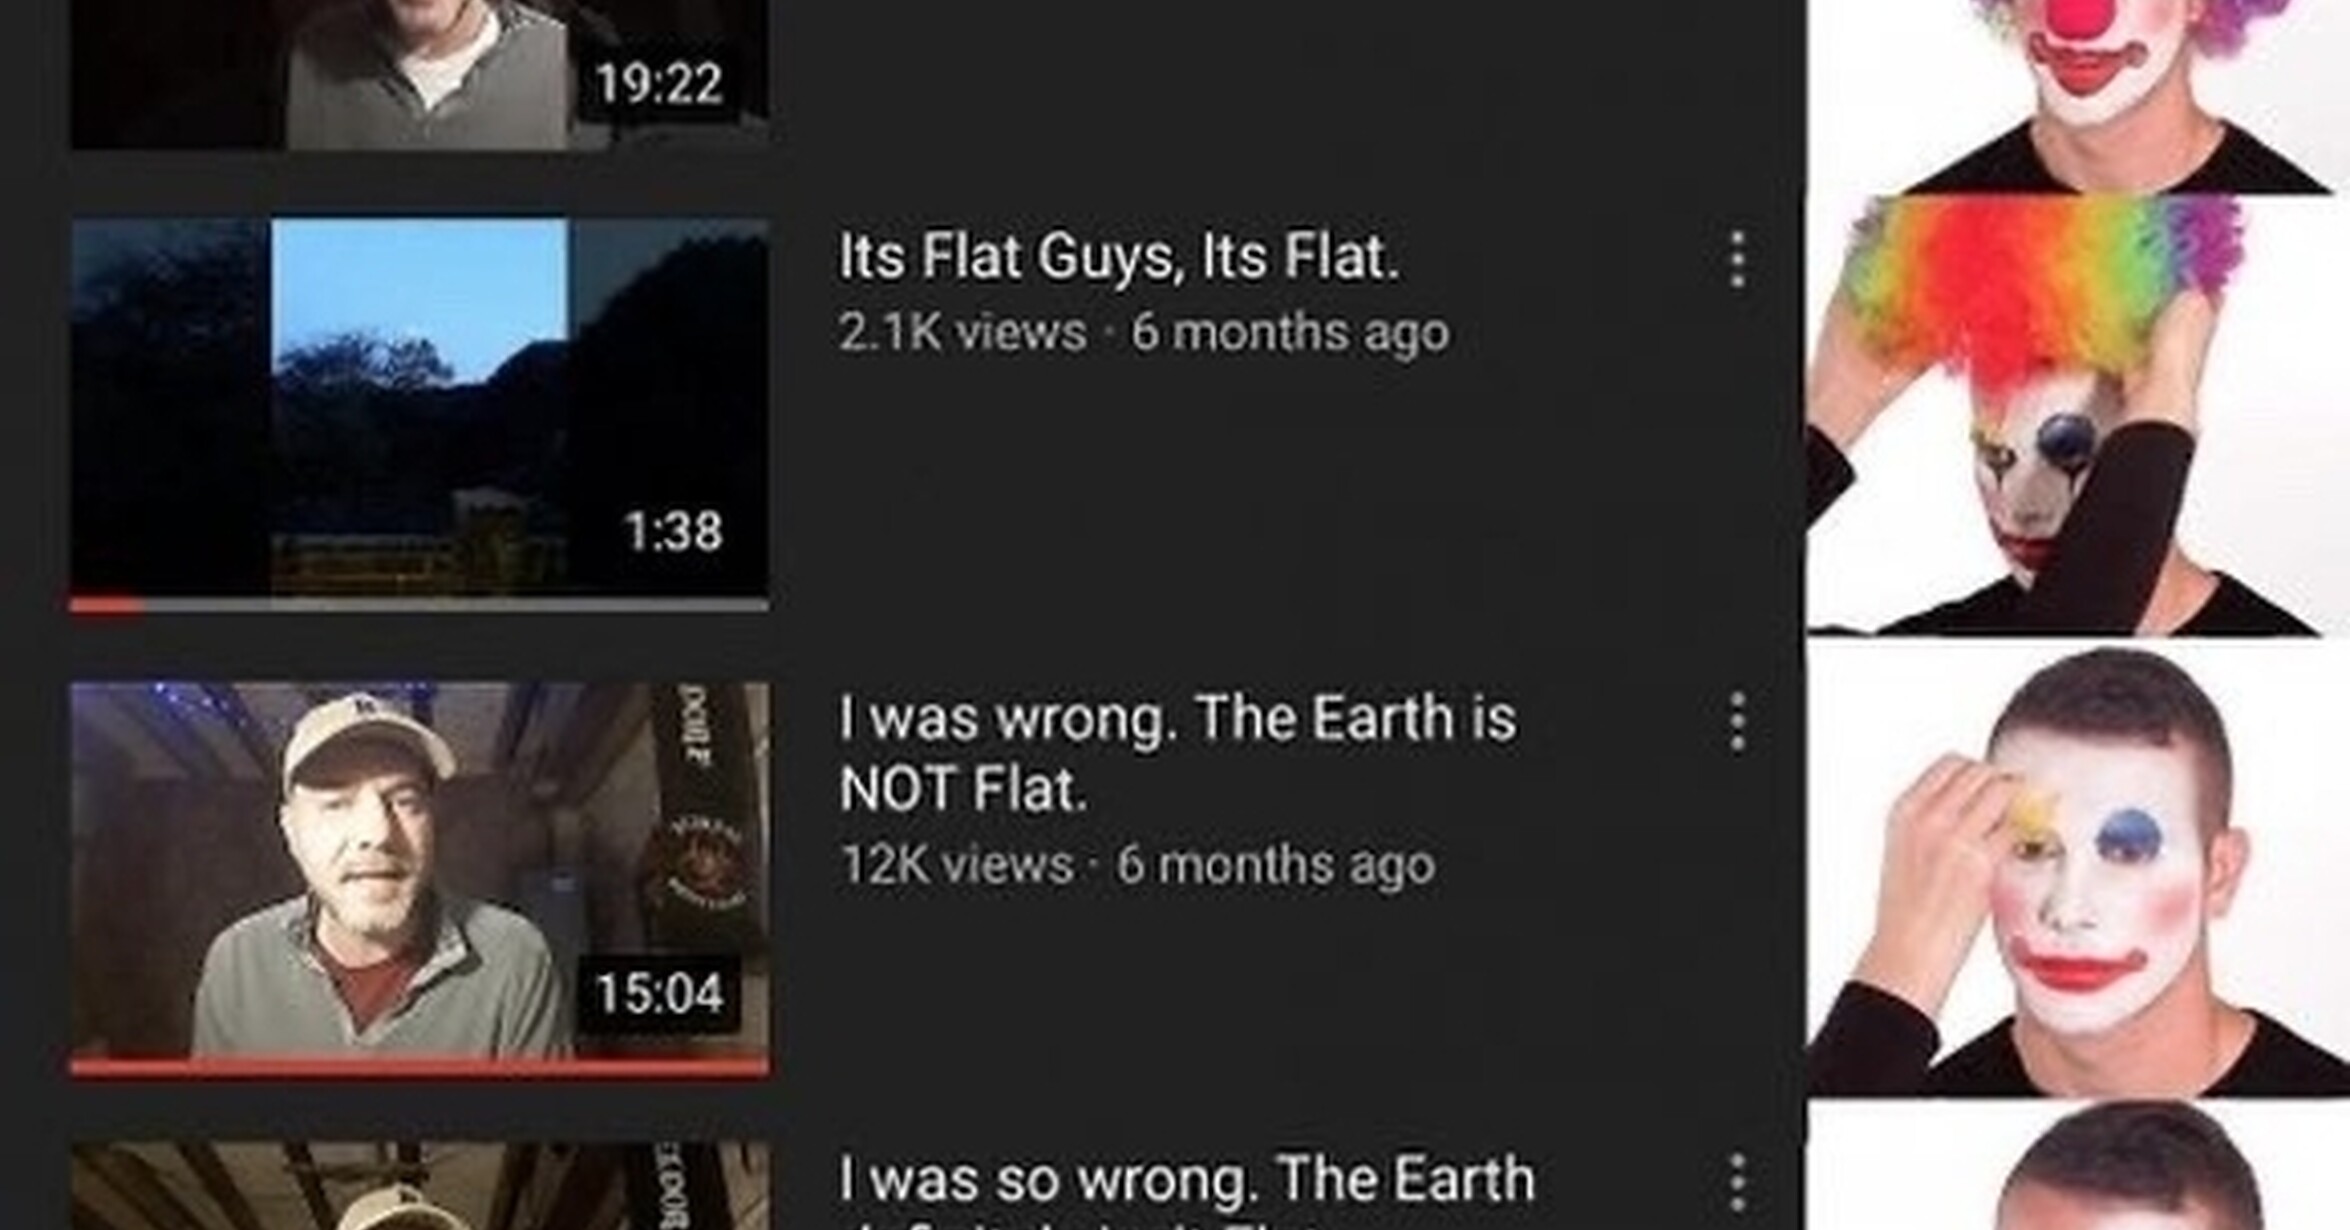Click the rainbow wig clown image
Viewport: 2350px width, 1230px height.
point(2078,417)
